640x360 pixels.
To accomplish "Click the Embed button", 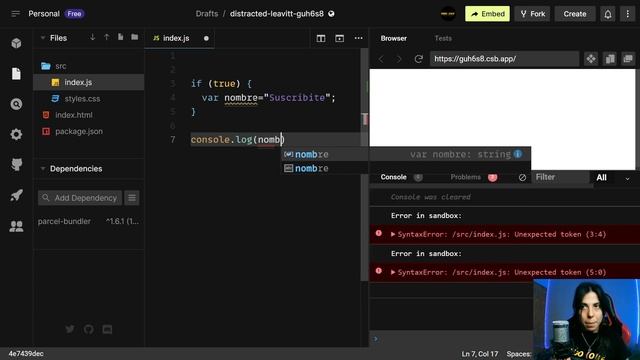I will point(487,14).
